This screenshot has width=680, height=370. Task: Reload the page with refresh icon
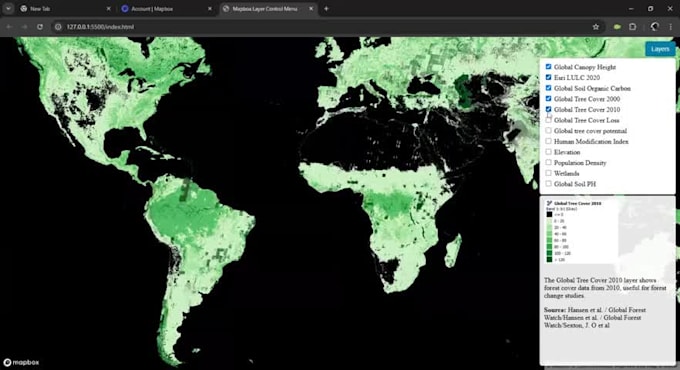[x=40, y=27]
